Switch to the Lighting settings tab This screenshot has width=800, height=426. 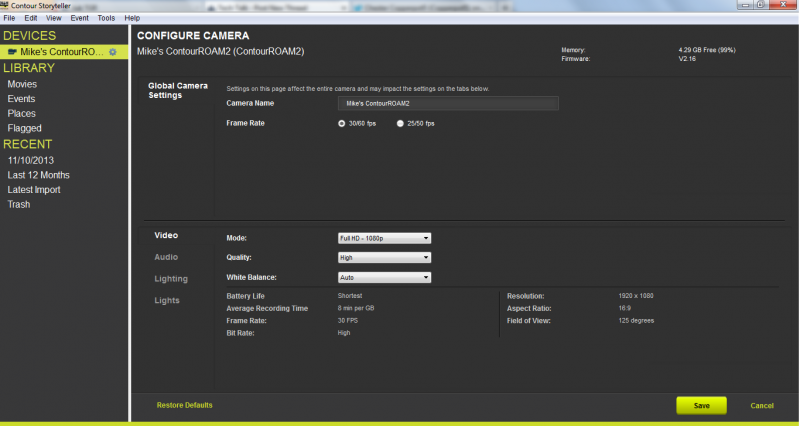pos(171,279)
